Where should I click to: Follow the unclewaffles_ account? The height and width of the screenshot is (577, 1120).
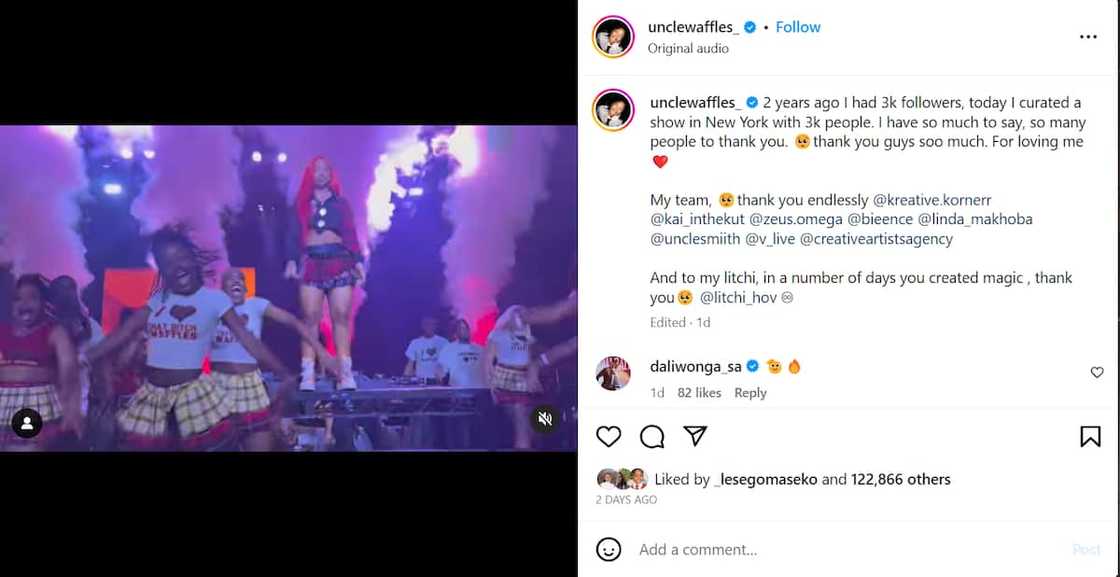click(798, 27)
